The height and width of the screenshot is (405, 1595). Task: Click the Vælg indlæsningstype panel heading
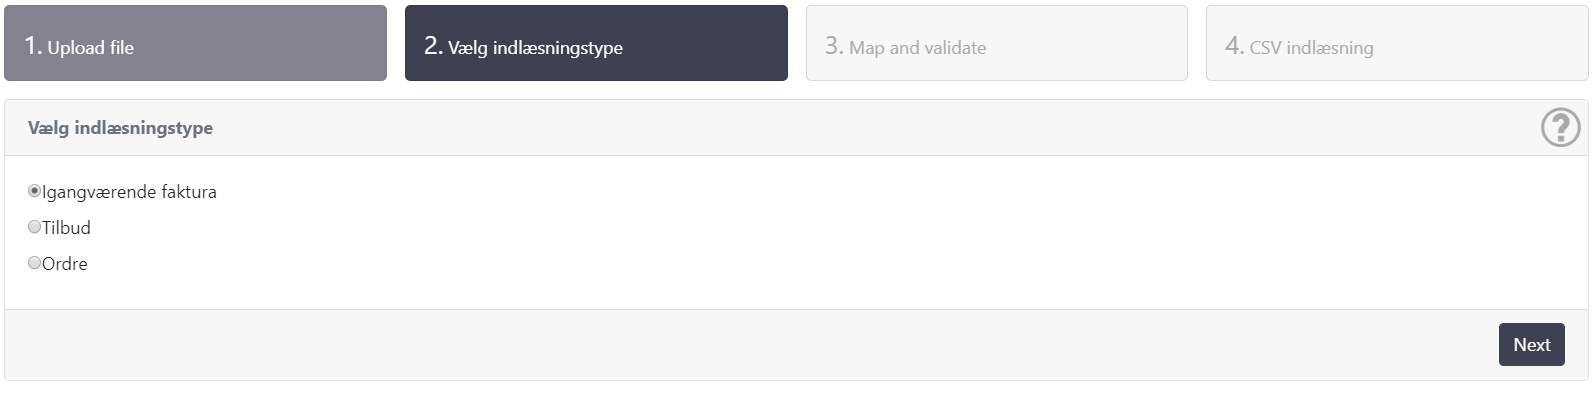120,128
